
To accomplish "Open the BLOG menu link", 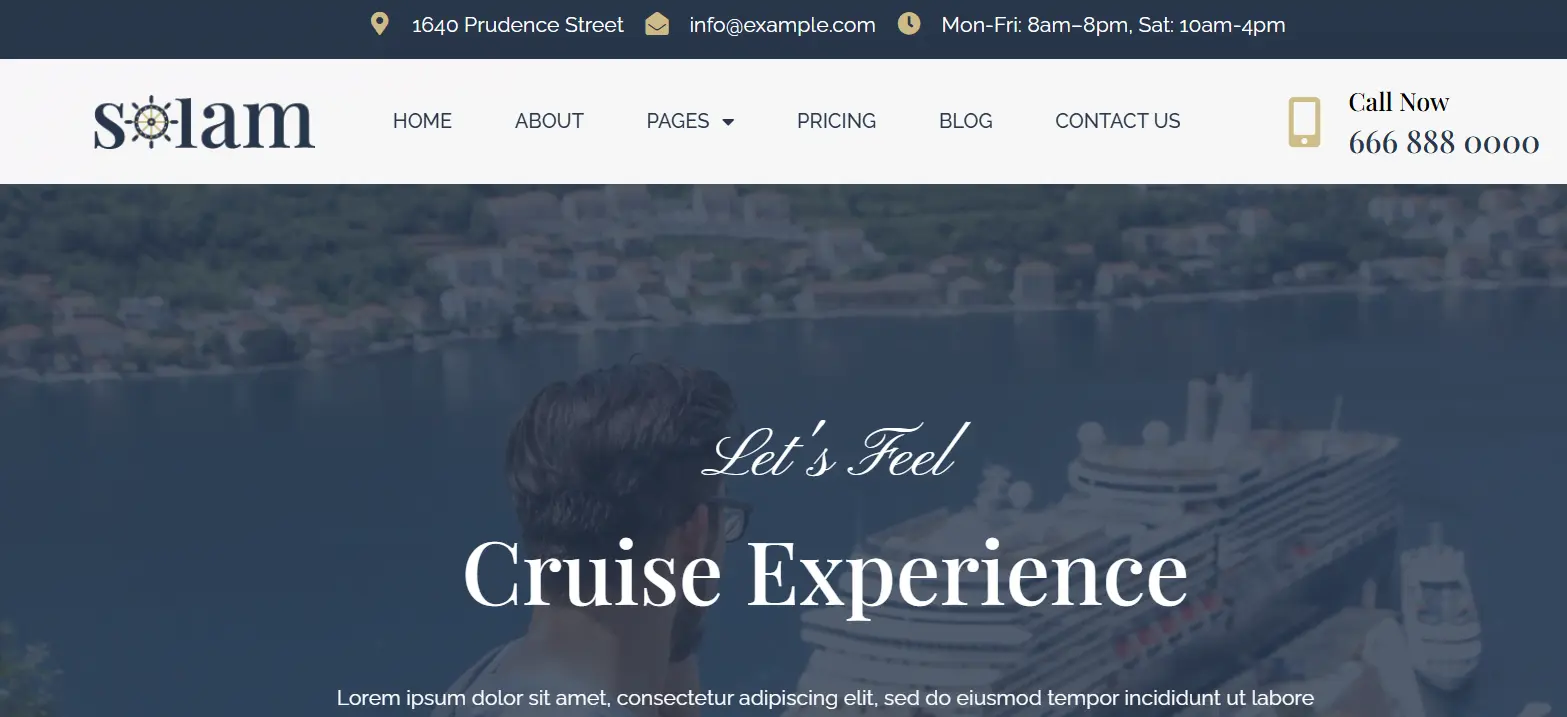I will point(965,121).
